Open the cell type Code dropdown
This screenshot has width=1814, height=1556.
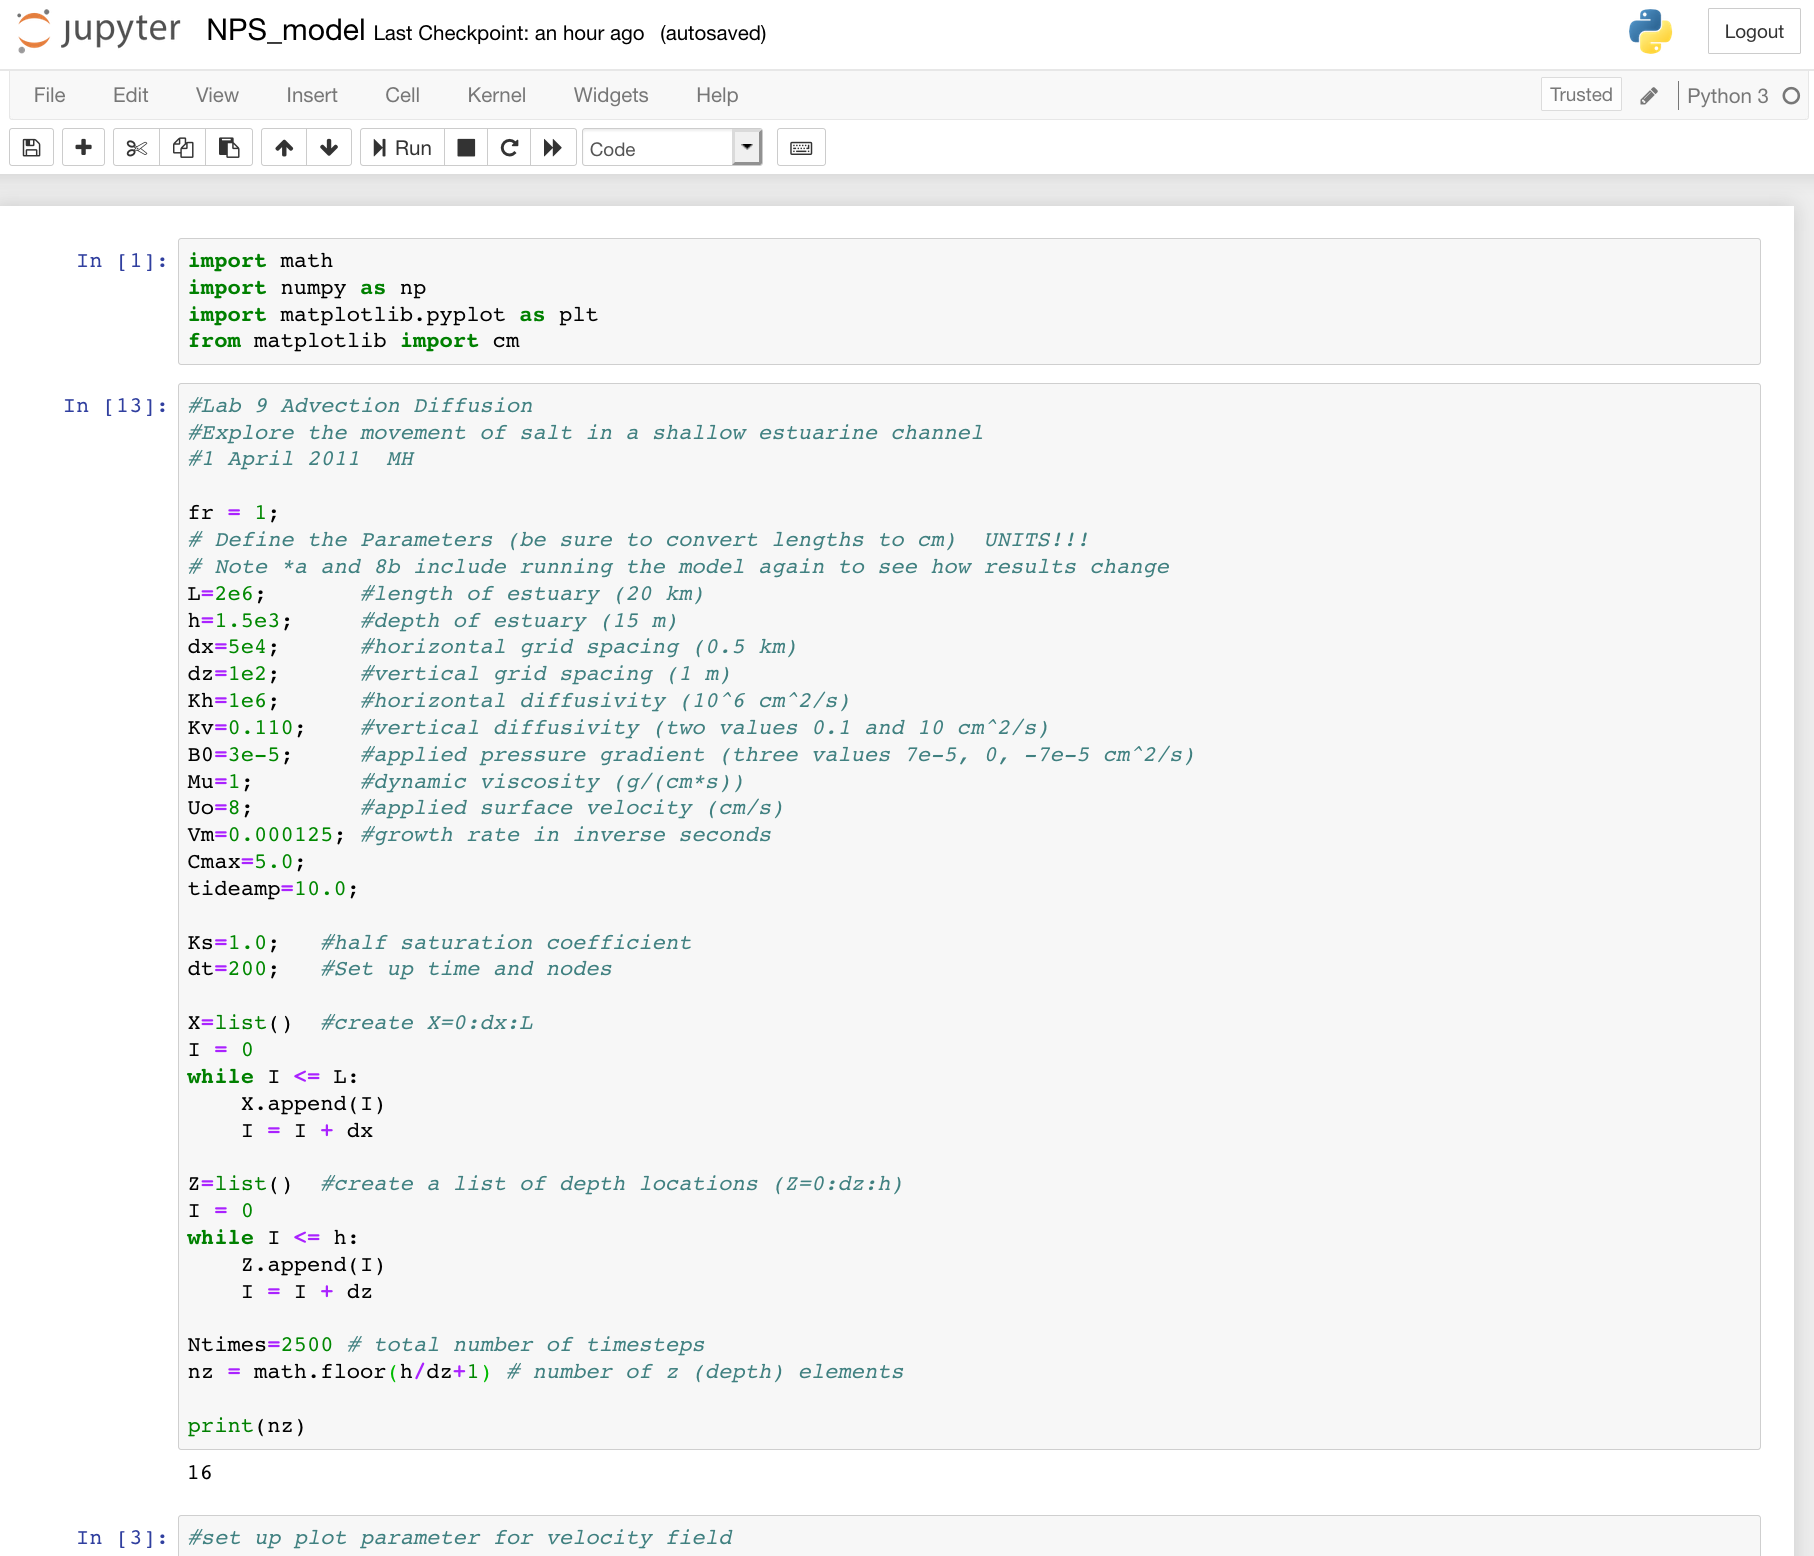point(671,148)
